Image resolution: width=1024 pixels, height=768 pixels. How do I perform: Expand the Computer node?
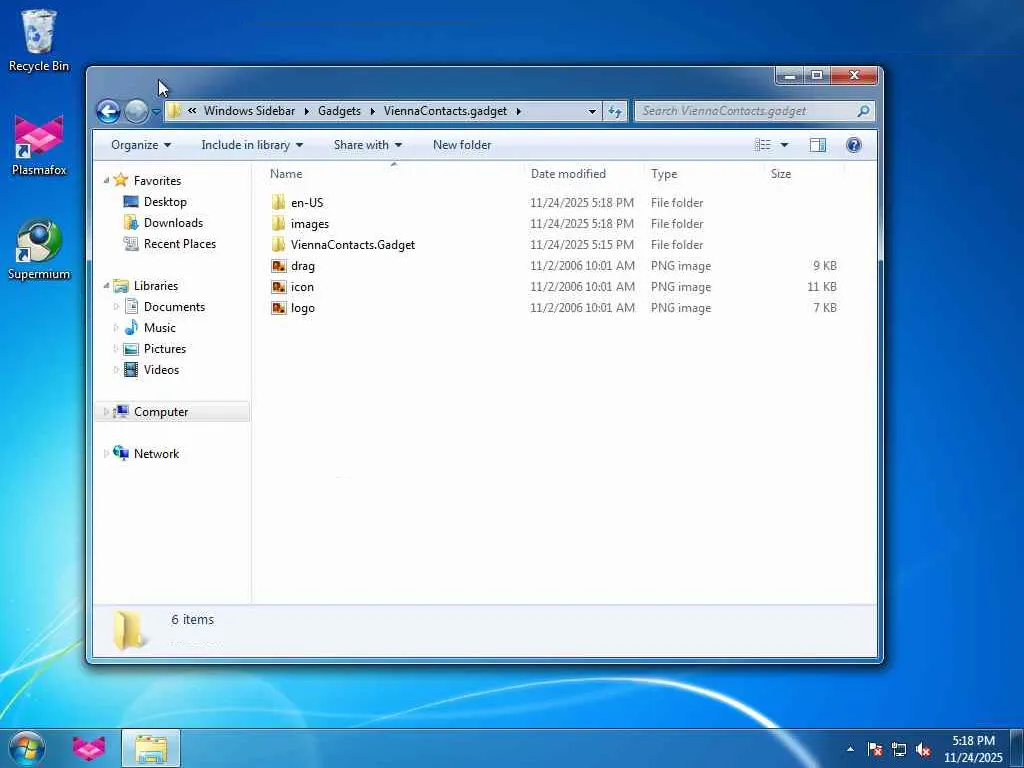106,411
